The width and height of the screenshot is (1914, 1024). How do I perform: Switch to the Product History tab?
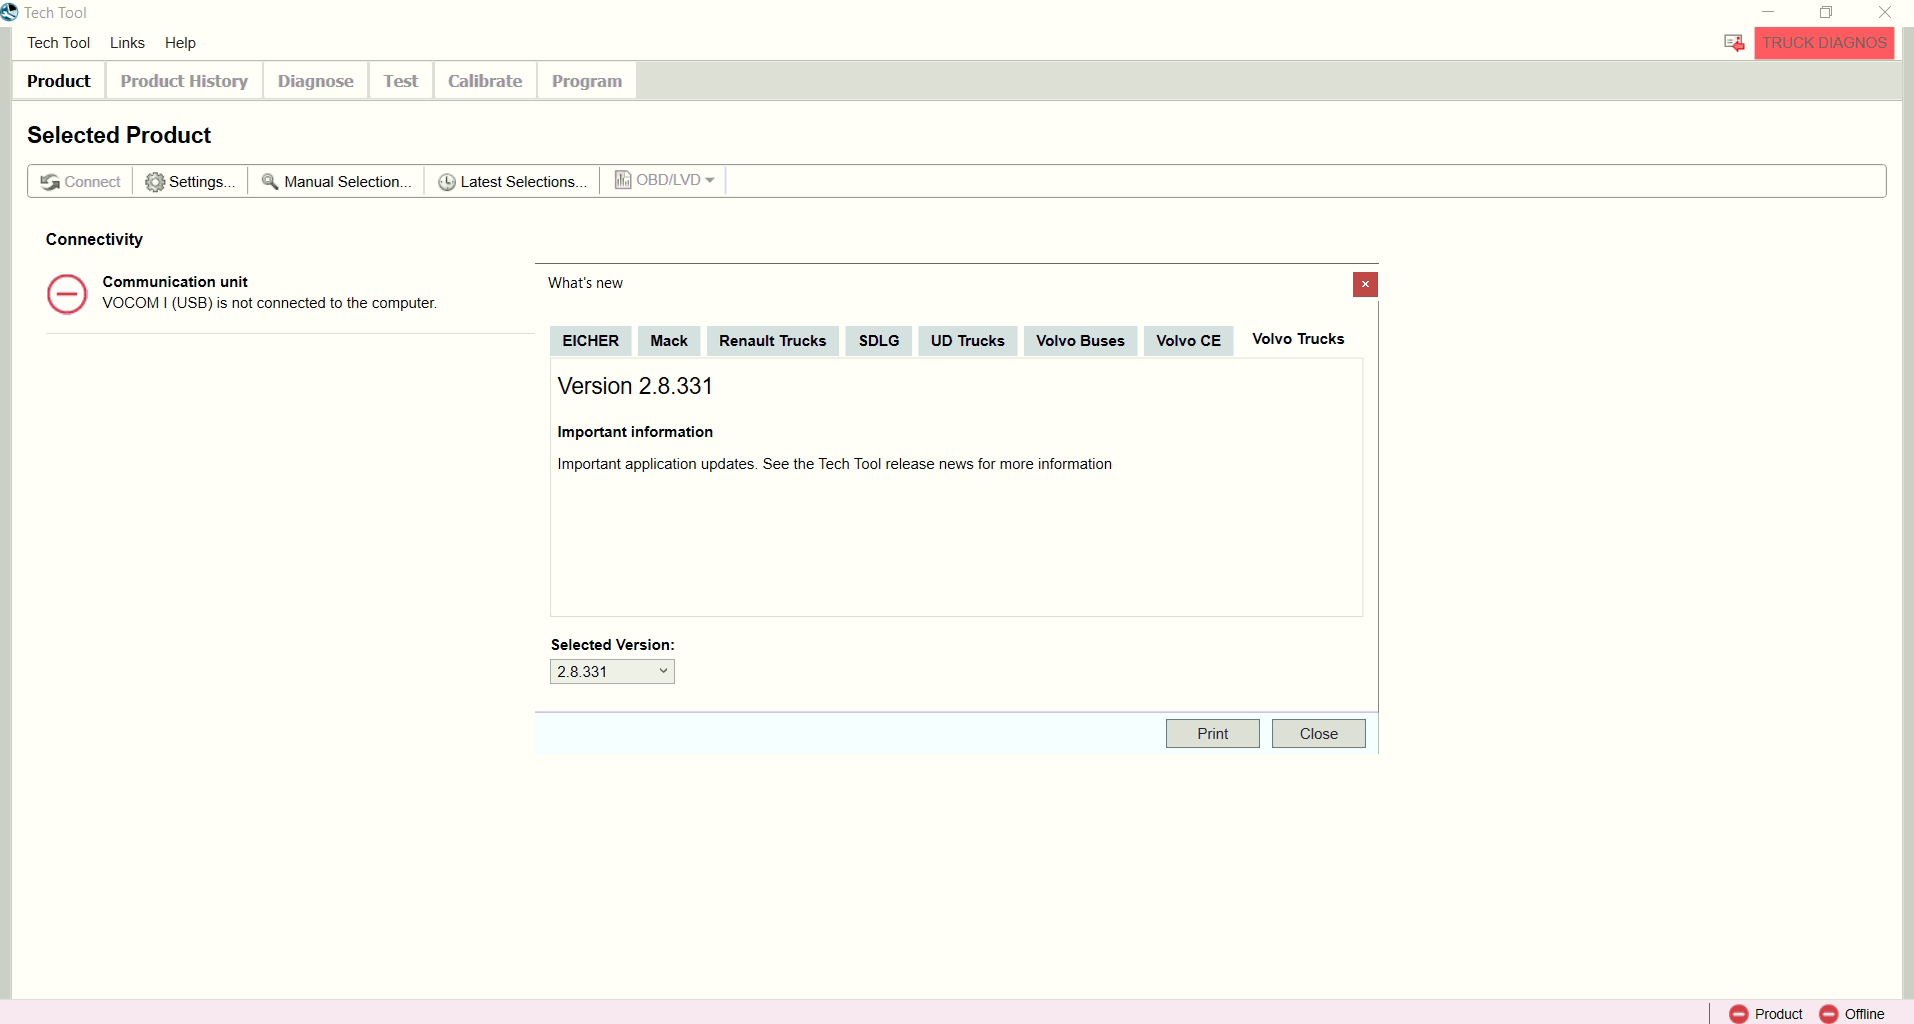tap(184, 81)
